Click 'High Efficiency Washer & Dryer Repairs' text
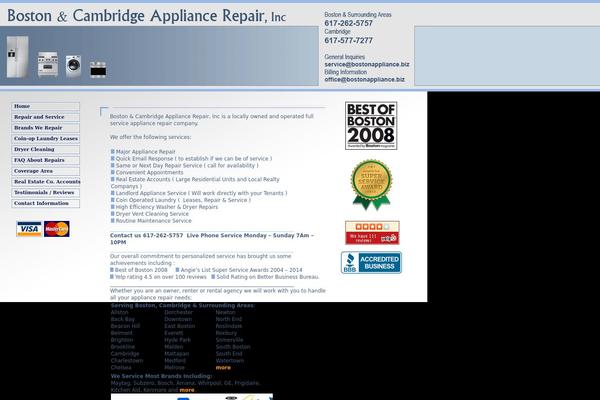The image size is (600, 400). pyautogui.click(x=166, y=207)
